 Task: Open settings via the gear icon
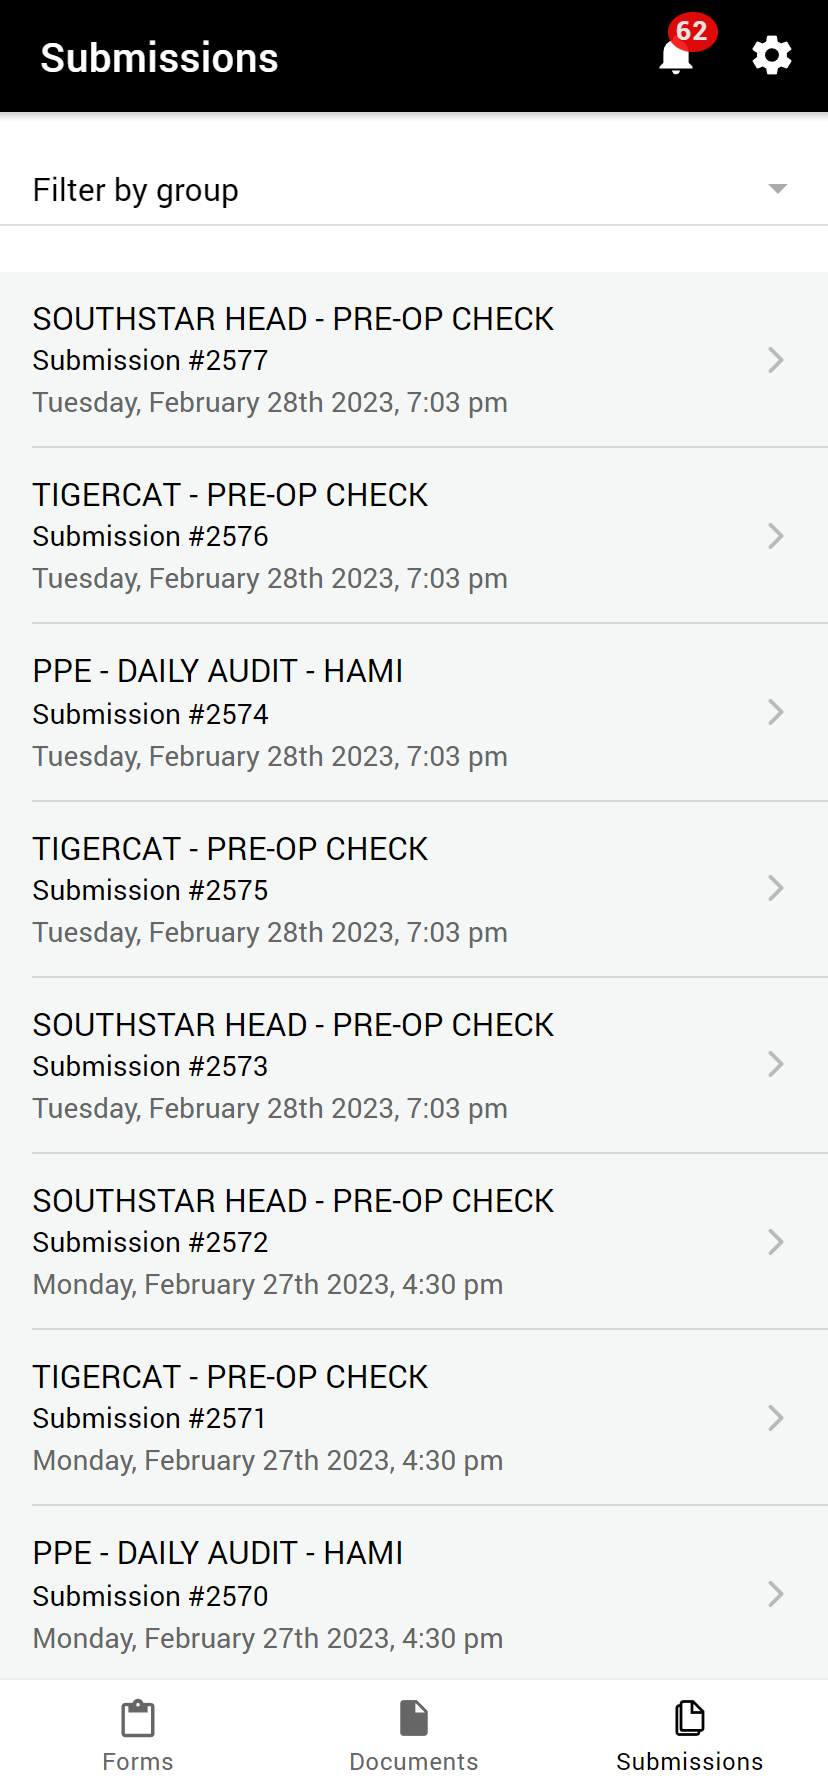point(772,56)
